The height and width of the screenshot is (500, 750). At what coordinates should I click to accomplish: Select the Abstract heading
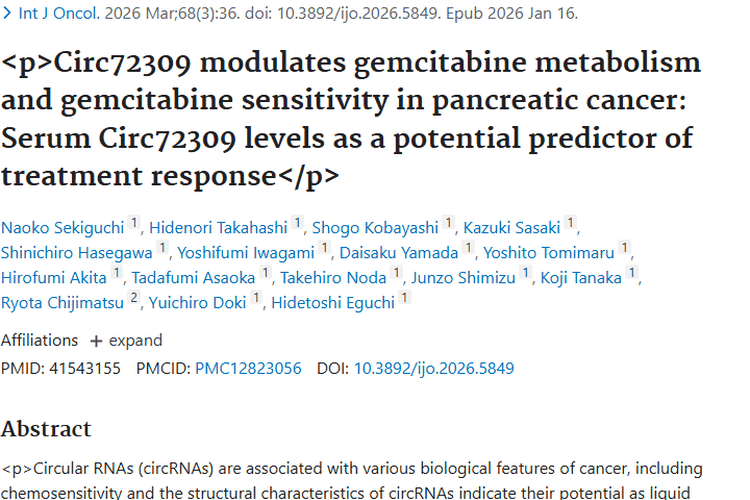[46, 429]
